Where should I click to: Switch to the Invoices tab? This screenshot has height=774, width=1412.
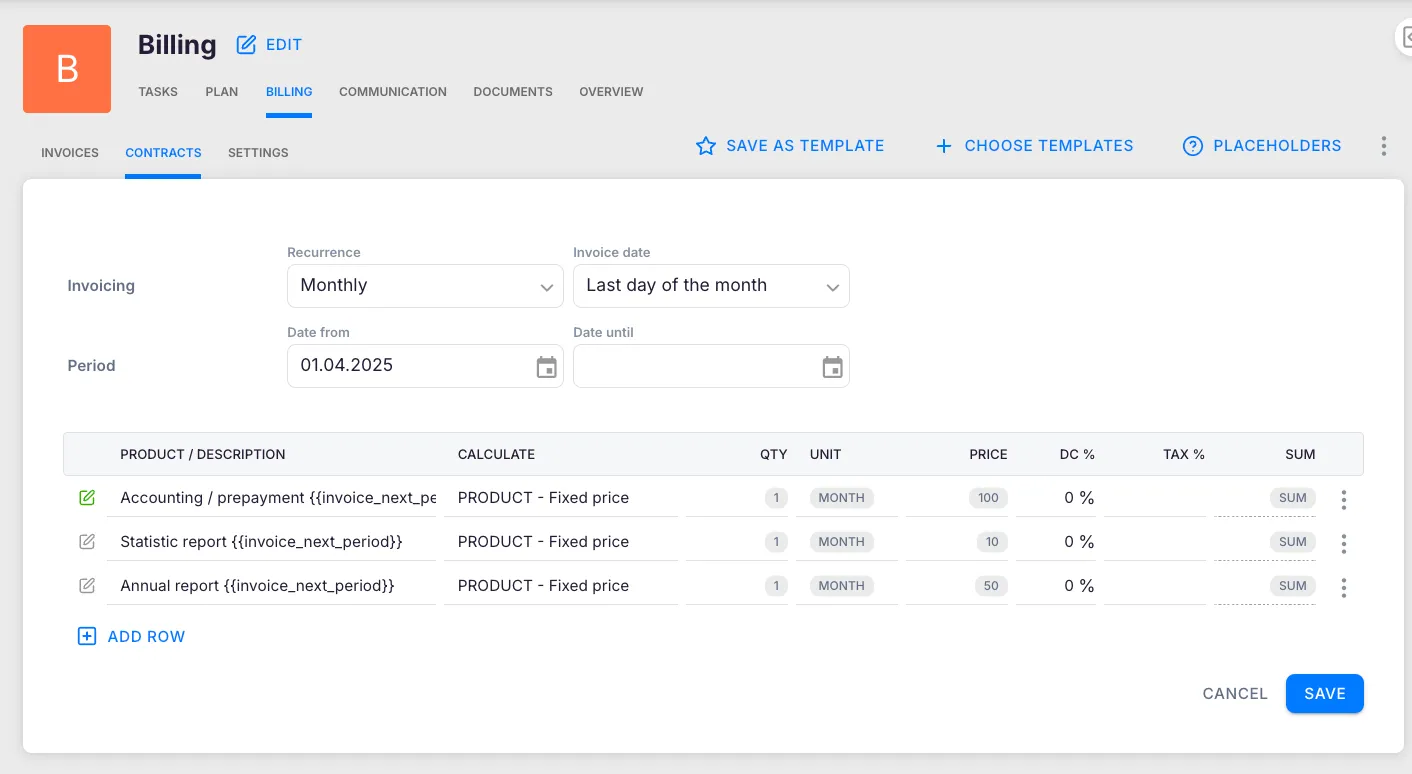pos(70,153)
